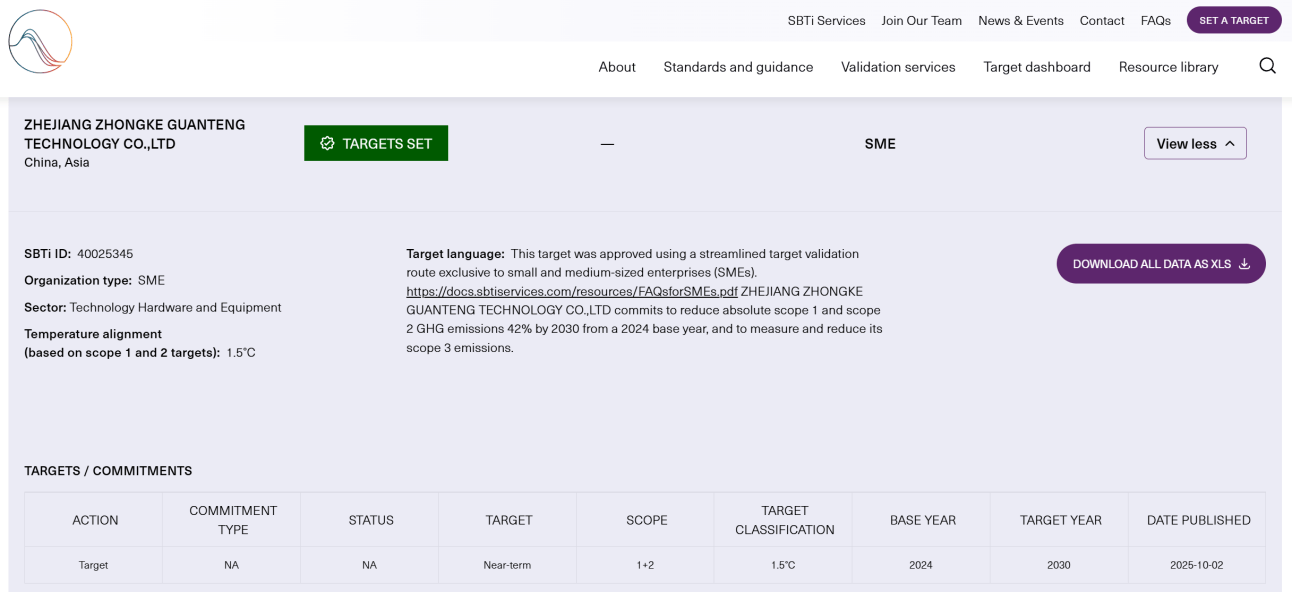Image resolution: width=1292 pixels, height=592 pixels.
Task: Click the Near-term target table cell
Action: tap(508, 565)
